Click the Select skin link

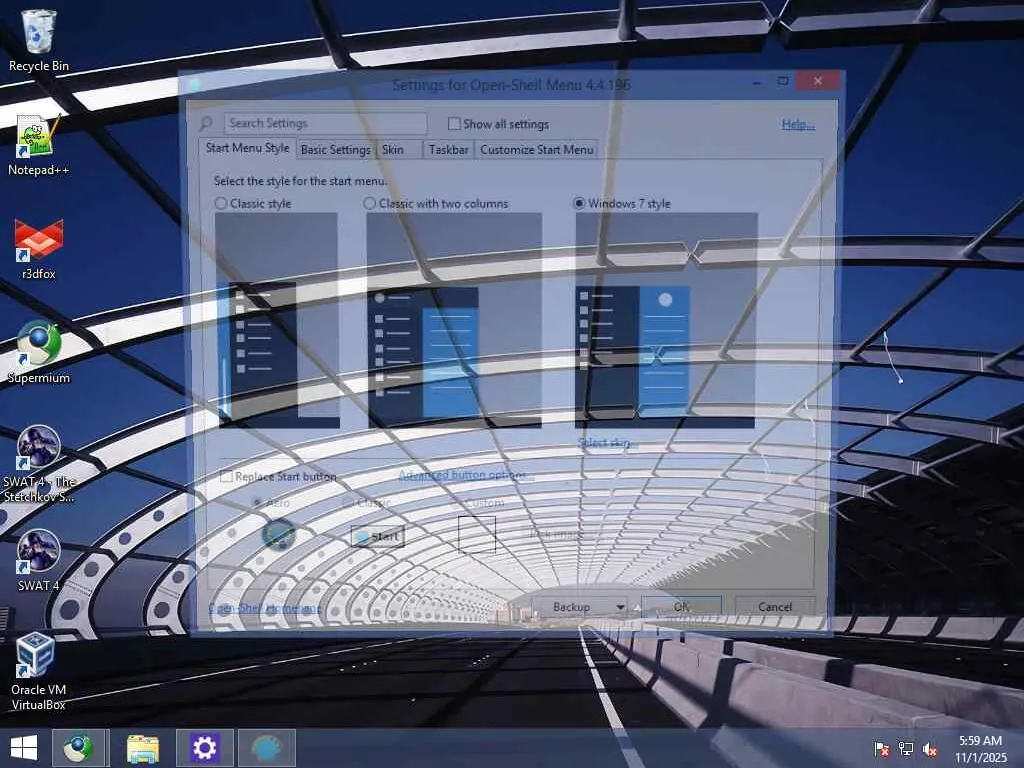tap(607, 443)
